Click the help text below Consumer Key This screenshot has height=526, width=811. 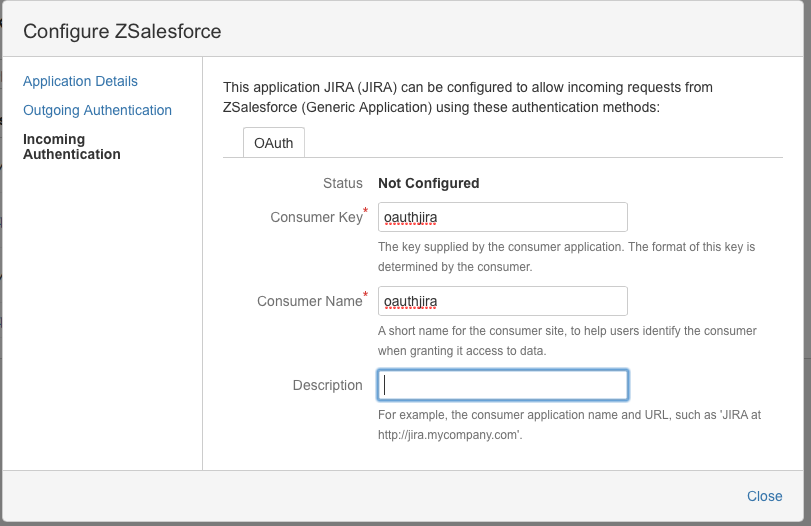566,257
